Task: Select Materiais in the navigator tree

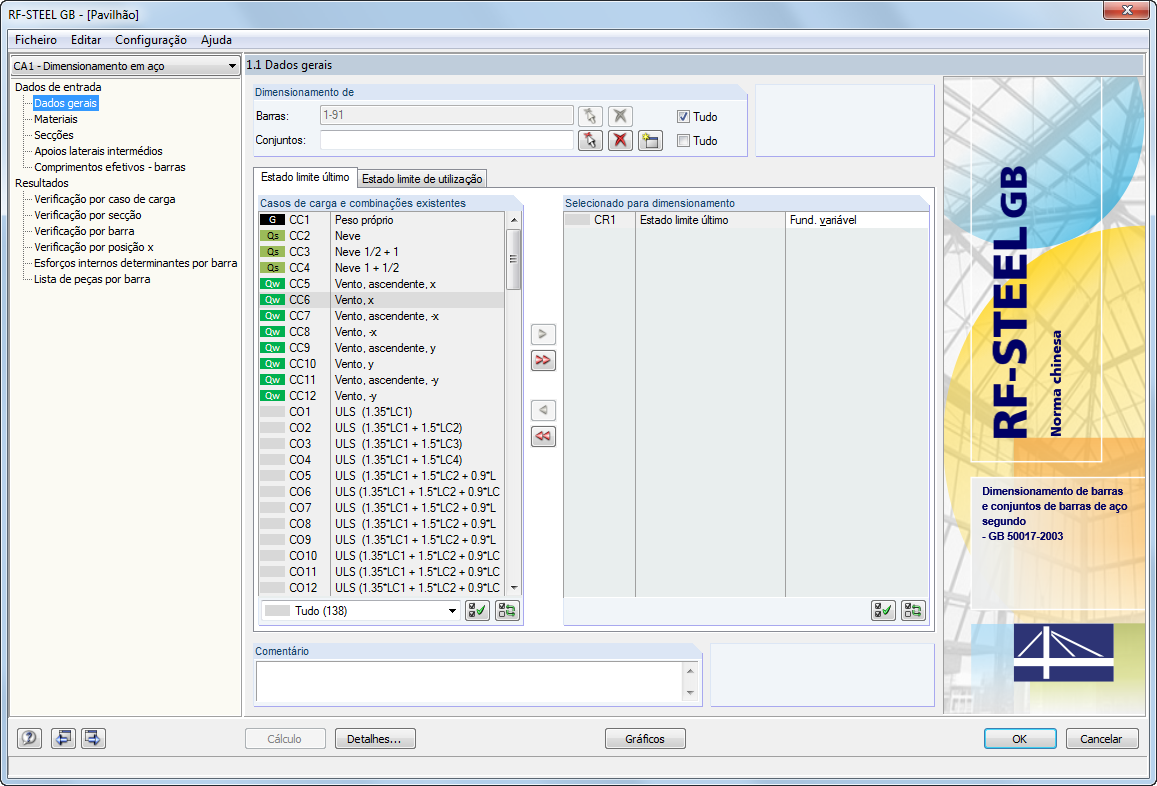Action: pos(55,119)
